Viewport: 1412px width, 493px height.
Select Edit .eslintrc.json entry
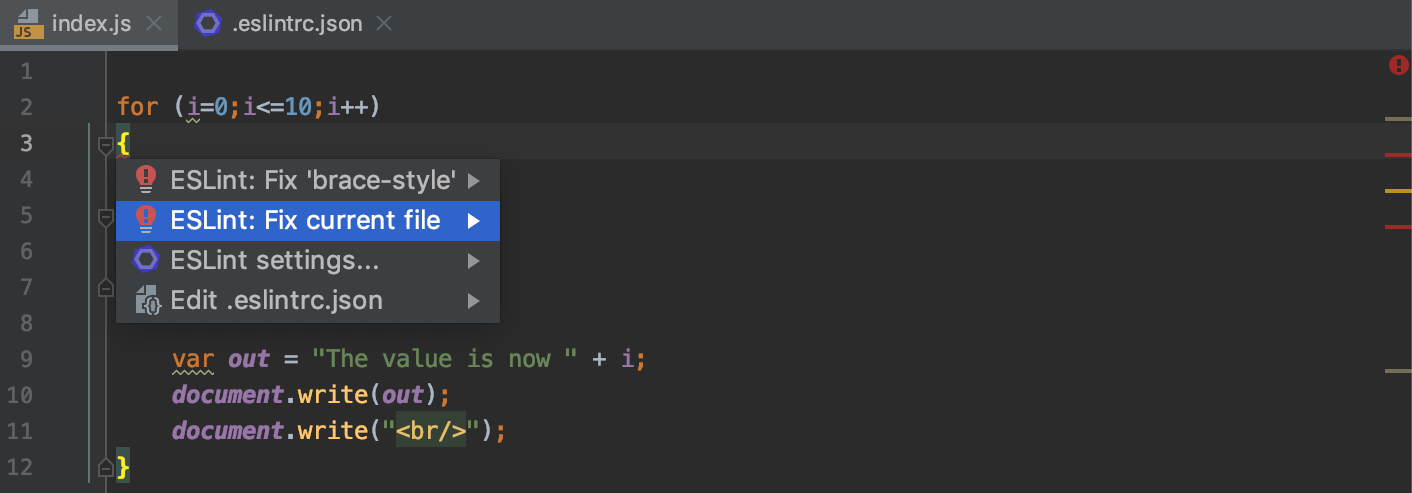(x=308, y=300)
